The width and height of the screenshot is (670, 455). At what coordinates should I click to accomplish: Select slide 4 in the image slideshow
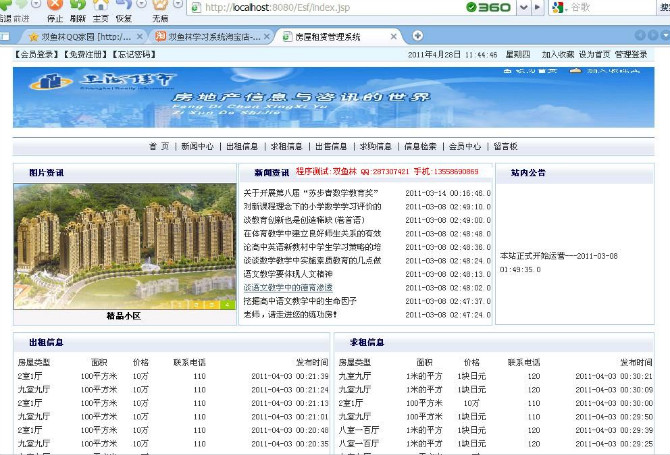point(227,305)
